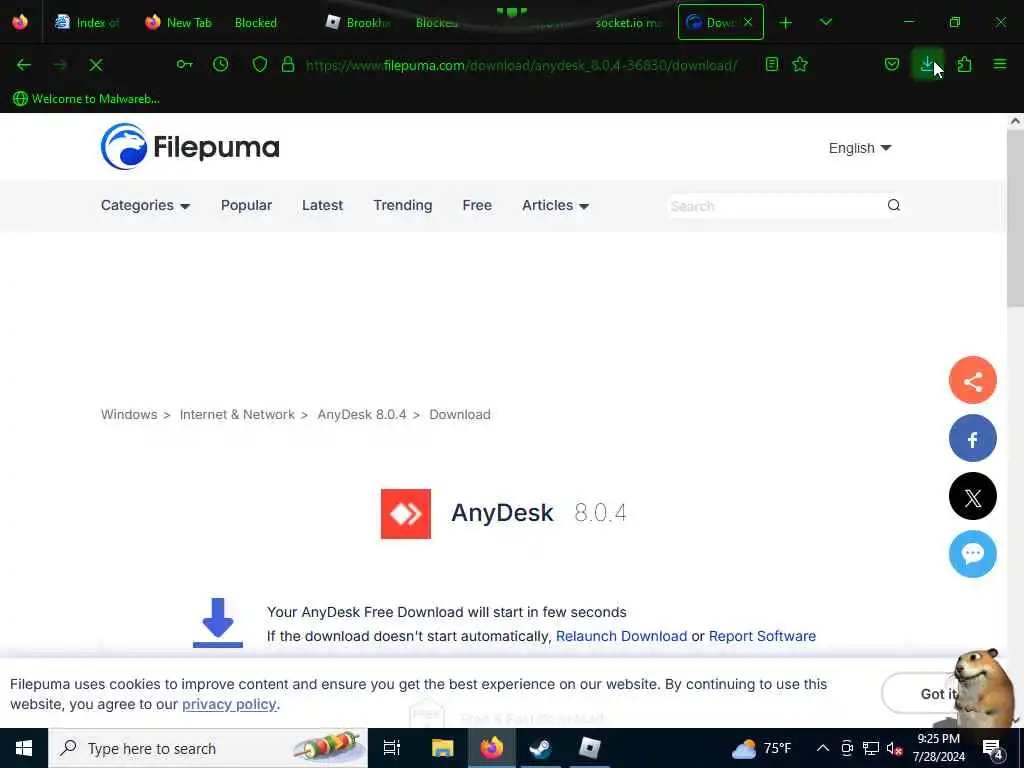Image resolution: width=1024 pixels, height=768 pixels.
Task: Switch to the first Blocked tab
Action: click(x=256, y=22)
